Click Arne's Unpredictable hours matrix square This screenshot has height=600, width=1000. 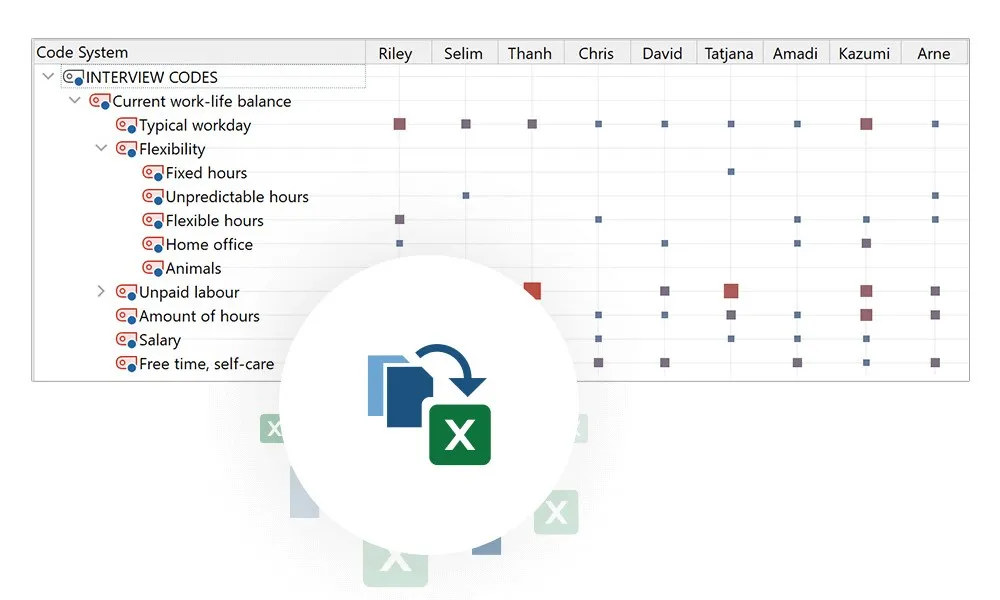[x=935, y=195]
